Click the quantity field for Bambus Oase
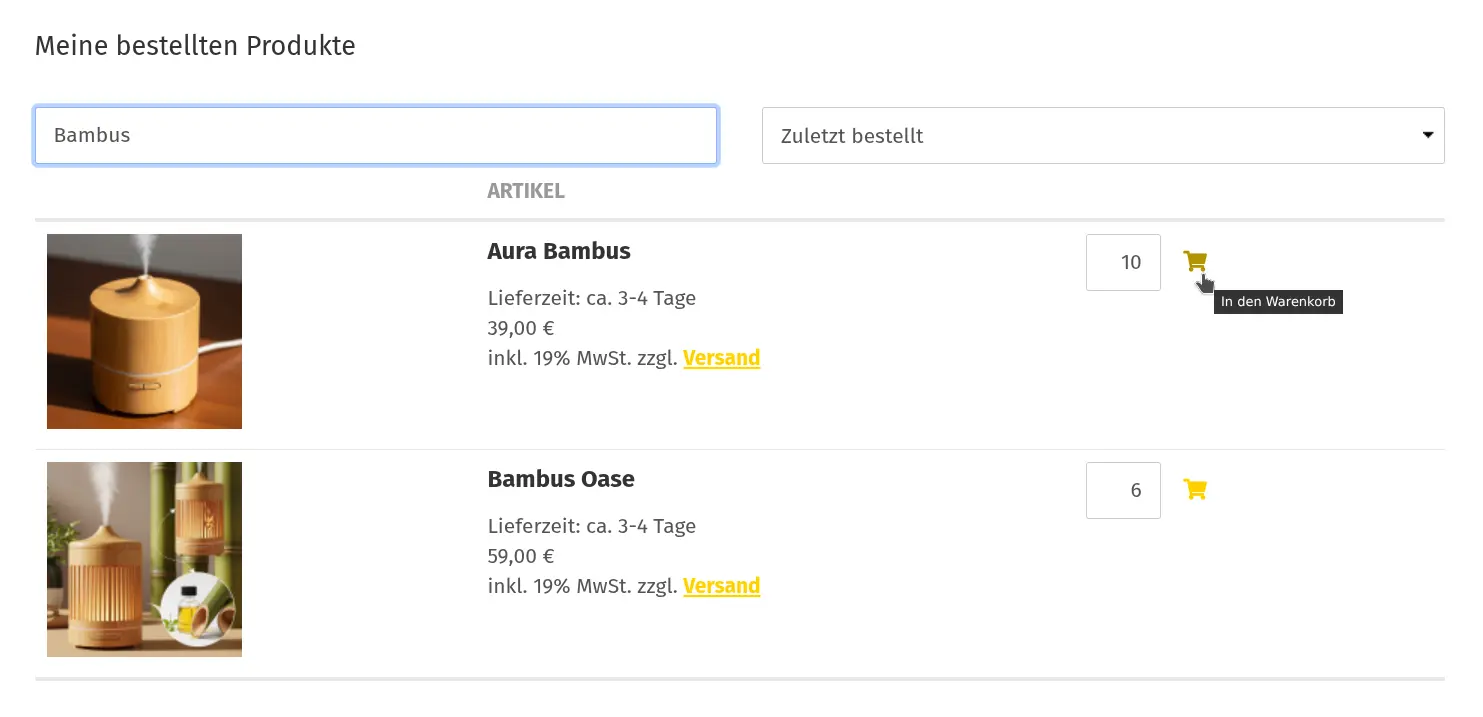 tap(1123, 490)
